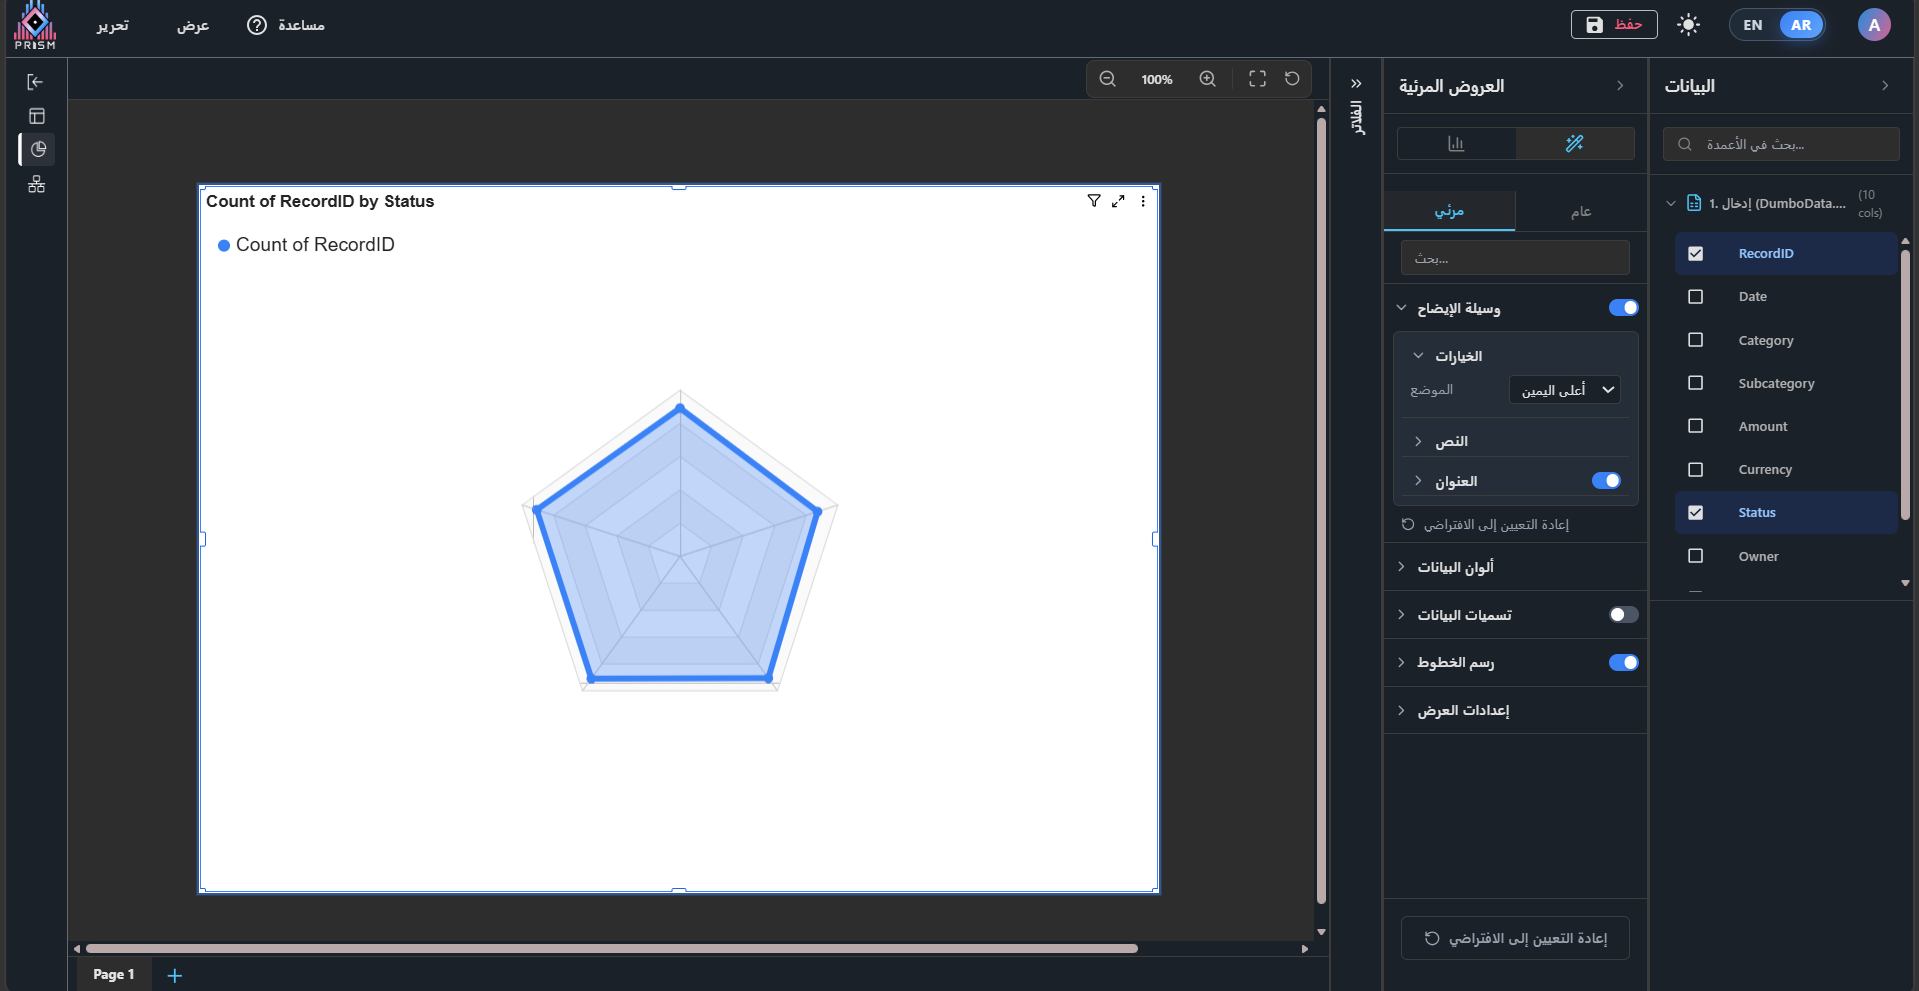Image resolution: width=1919 pixels, height=991 pixels.
Task: Enable the تسميات البيانات toggle
Action: coord(1623,615)
